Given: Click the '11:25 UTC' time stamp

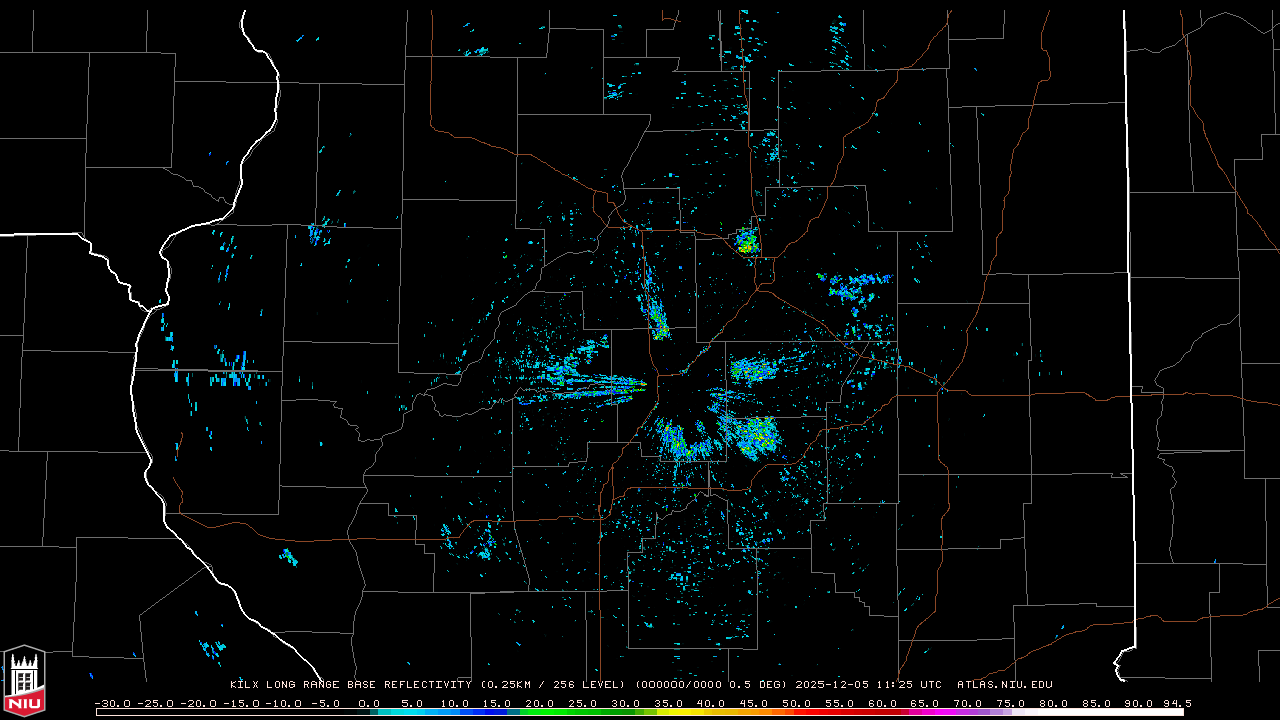Looking at the screenshot, I should [911, 685].
